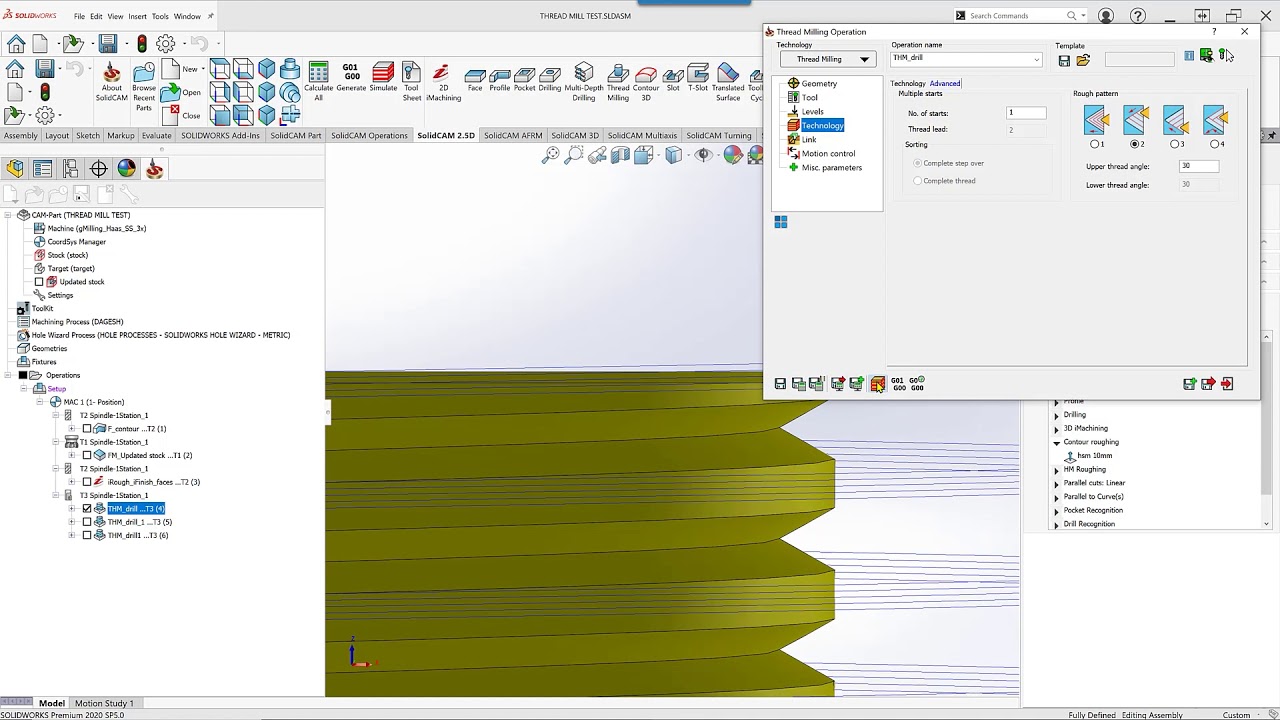The image size is (1280, 720).
Task: Switch to SolidCAM Operations ribbon tab
Action: (x=369, y=136)
